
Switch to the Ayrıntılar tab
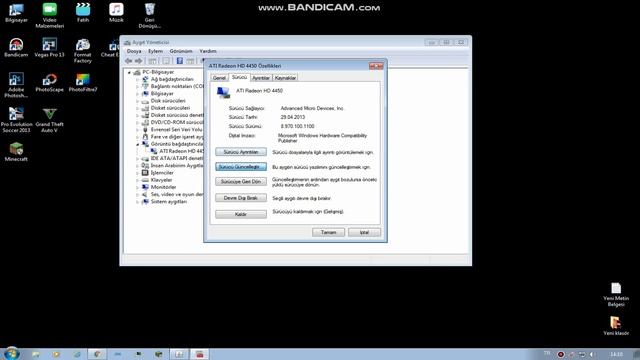[x=261, y=78]
